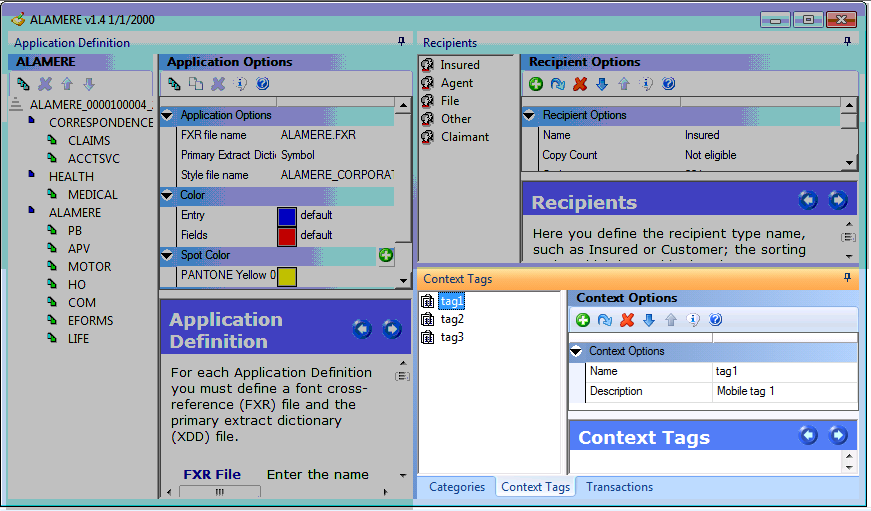Image resolution: width=871 pixels, height=511 pixels.
Task: Collapse the Color section
Action: point(167,195)
